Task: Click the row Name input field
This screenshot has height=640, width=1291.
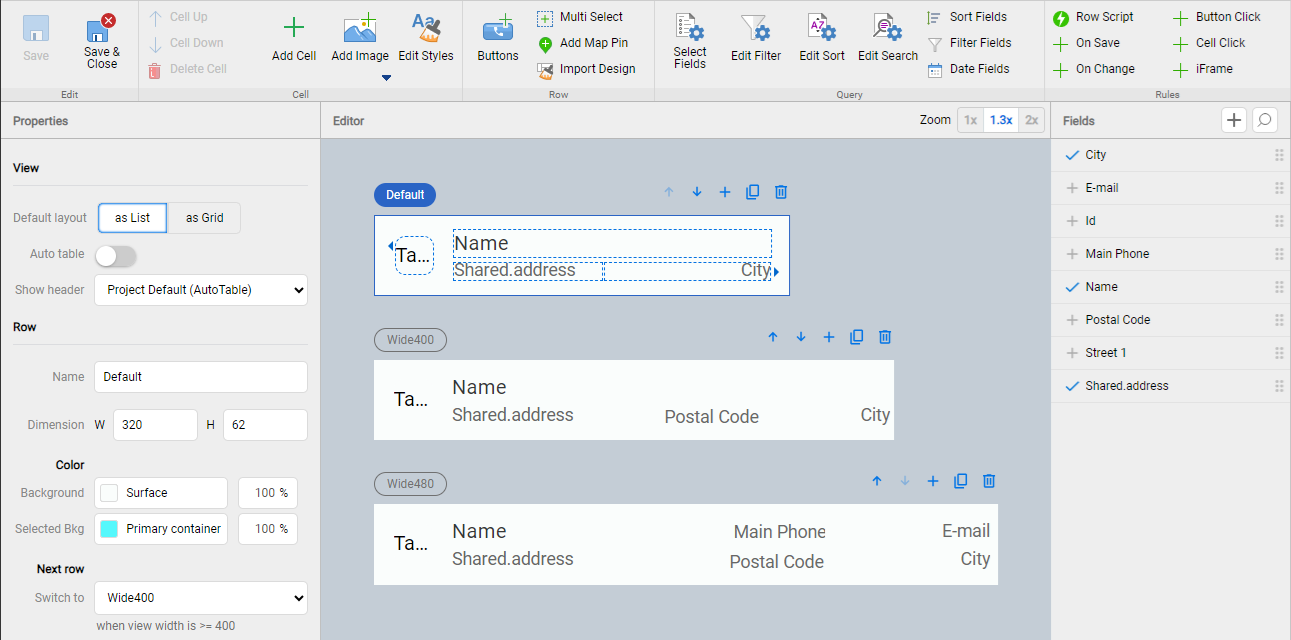Action: coord(201,377)
